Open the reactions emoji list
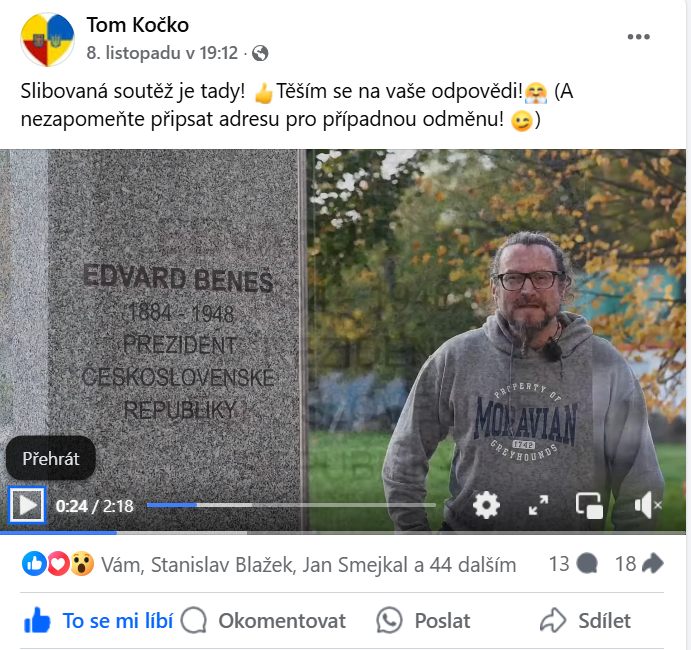The width and height of the screenshot is (691, 650). point(58,564)
